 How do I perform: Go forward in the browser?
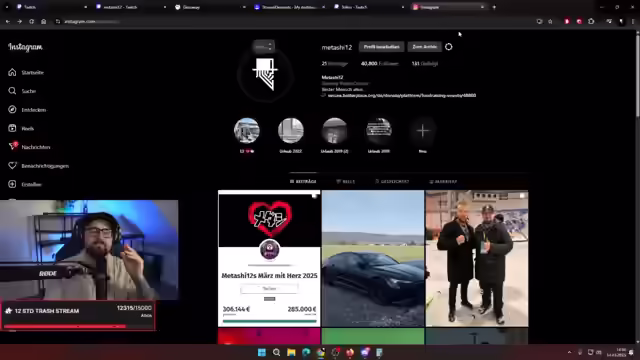click(x=20, y=21)
